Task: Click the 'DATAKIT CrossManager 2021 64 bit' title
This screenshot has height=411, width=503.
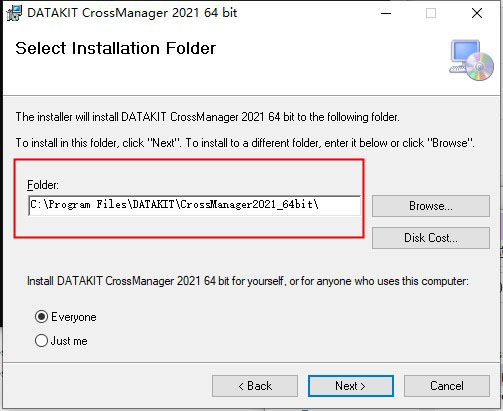Action: (x=132, y=13)
